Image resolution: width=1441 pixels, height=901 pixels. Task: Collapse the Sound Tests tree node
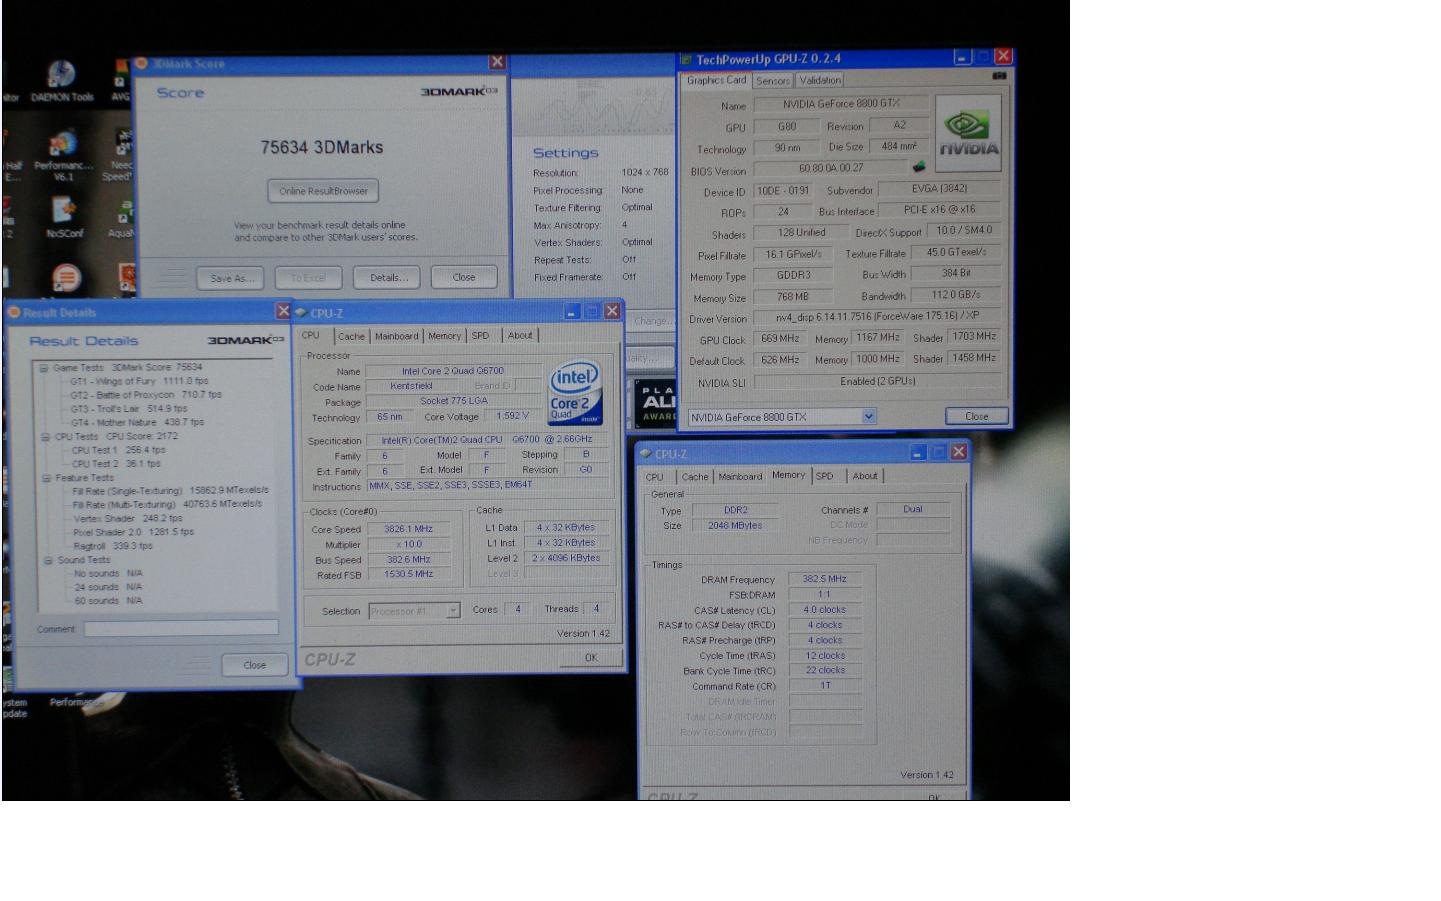pyautogui.click(x=48, y=560)
